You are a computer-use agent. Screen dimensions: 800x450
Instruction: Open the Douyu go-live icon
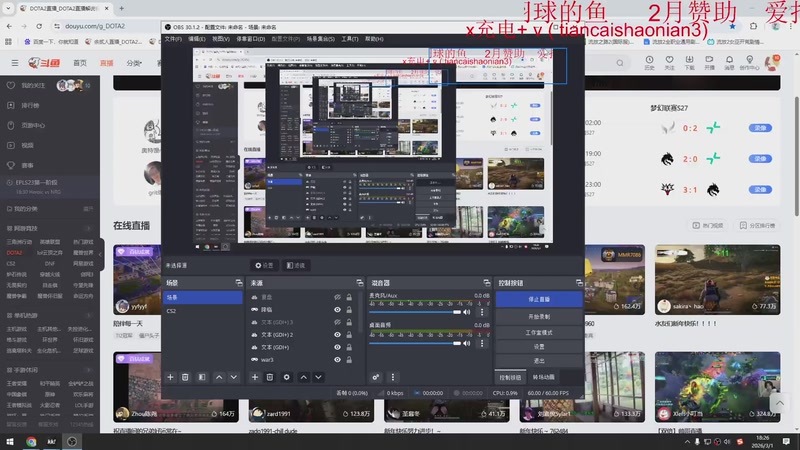click(709, 62)
